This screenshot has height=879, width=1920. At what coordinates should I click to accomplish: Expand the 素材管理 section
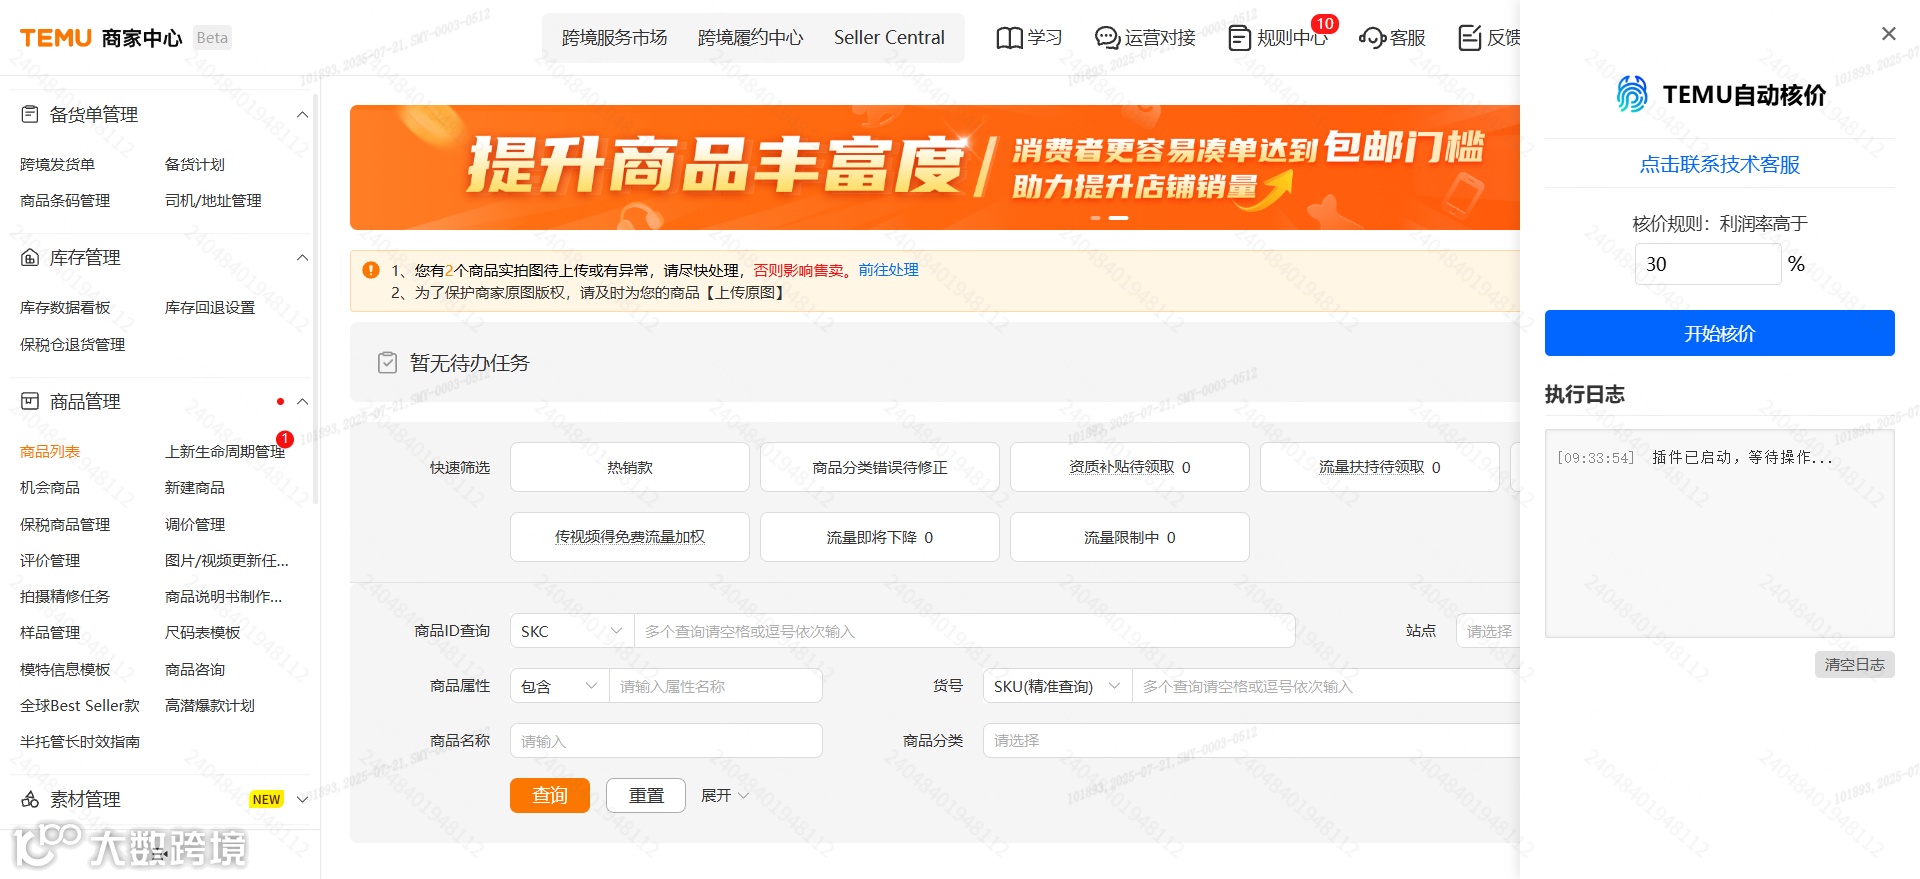pos(302,799)
